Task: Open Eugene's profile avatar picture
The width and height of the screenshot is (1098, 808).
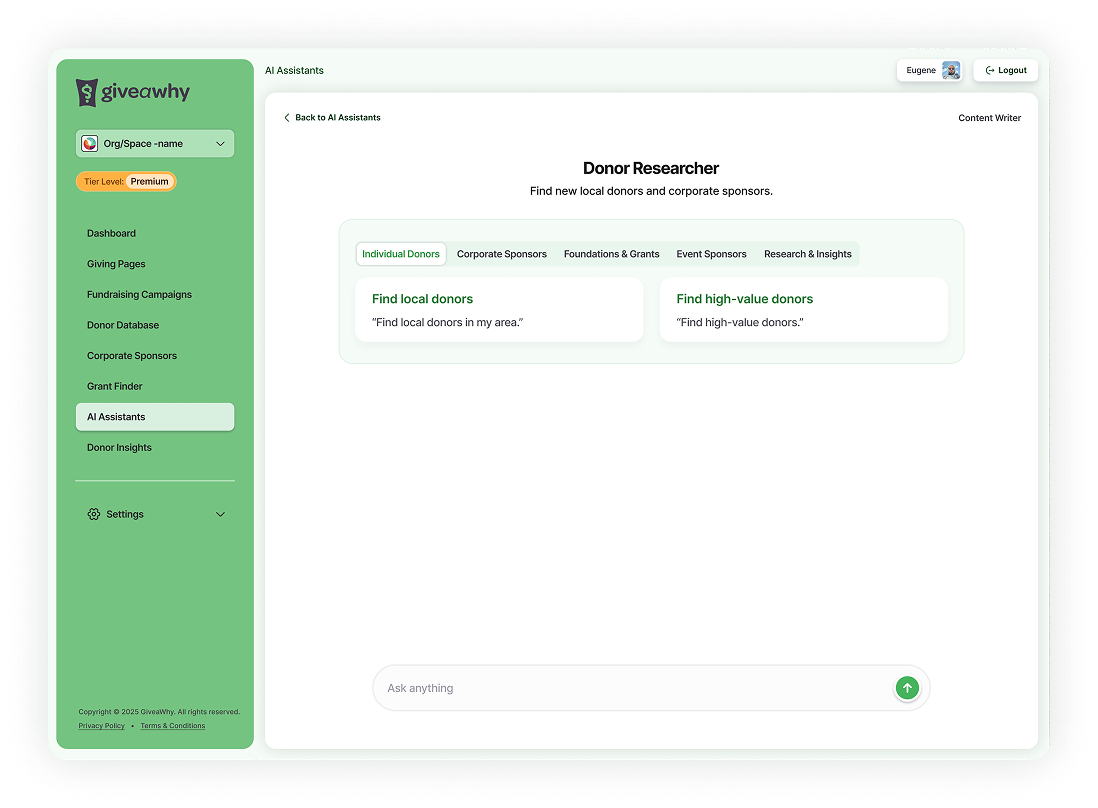Action: pyautogui.click(x=951, y=70)
